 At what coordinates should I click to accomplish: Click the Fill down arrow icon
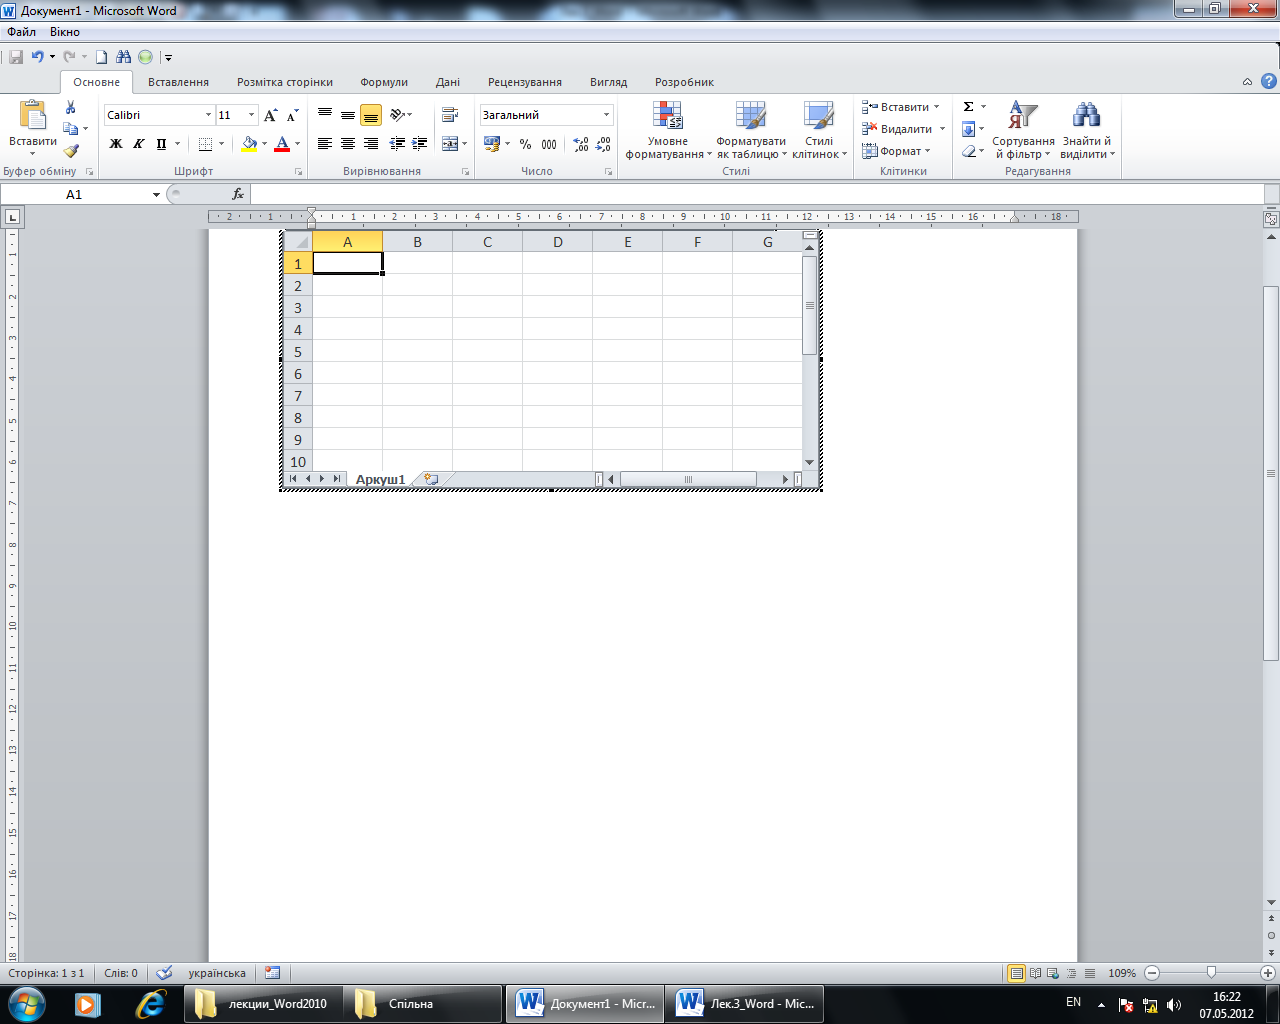pyautogui.click(x=968, y=129)
